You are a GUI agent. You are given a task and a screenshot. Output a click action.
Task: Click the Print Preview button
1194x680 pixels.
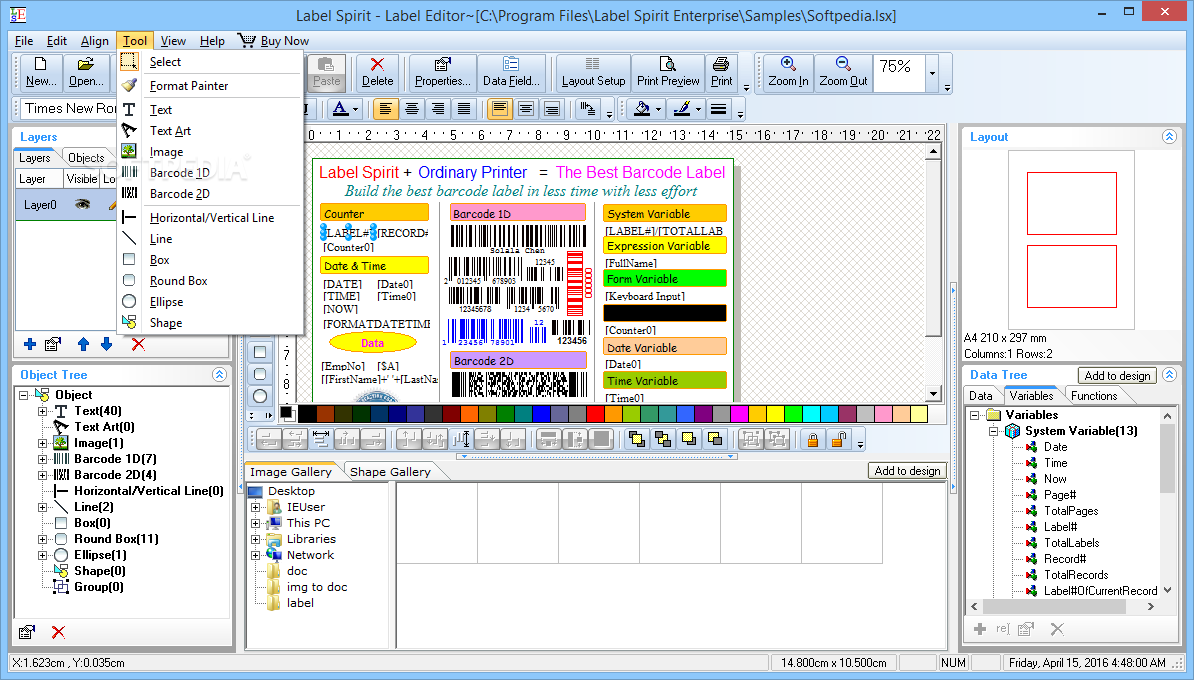[668, 72]
